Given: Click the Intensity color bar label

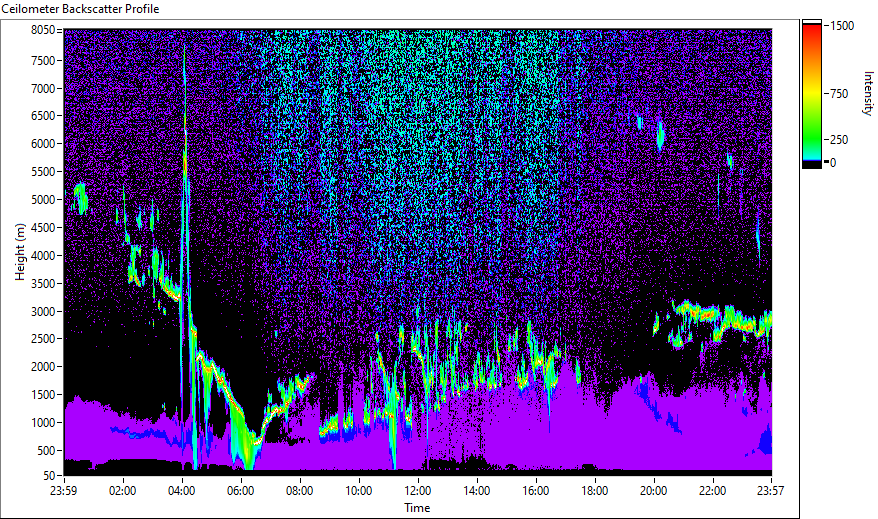Looking at the screenshot, I should point(868,93).
